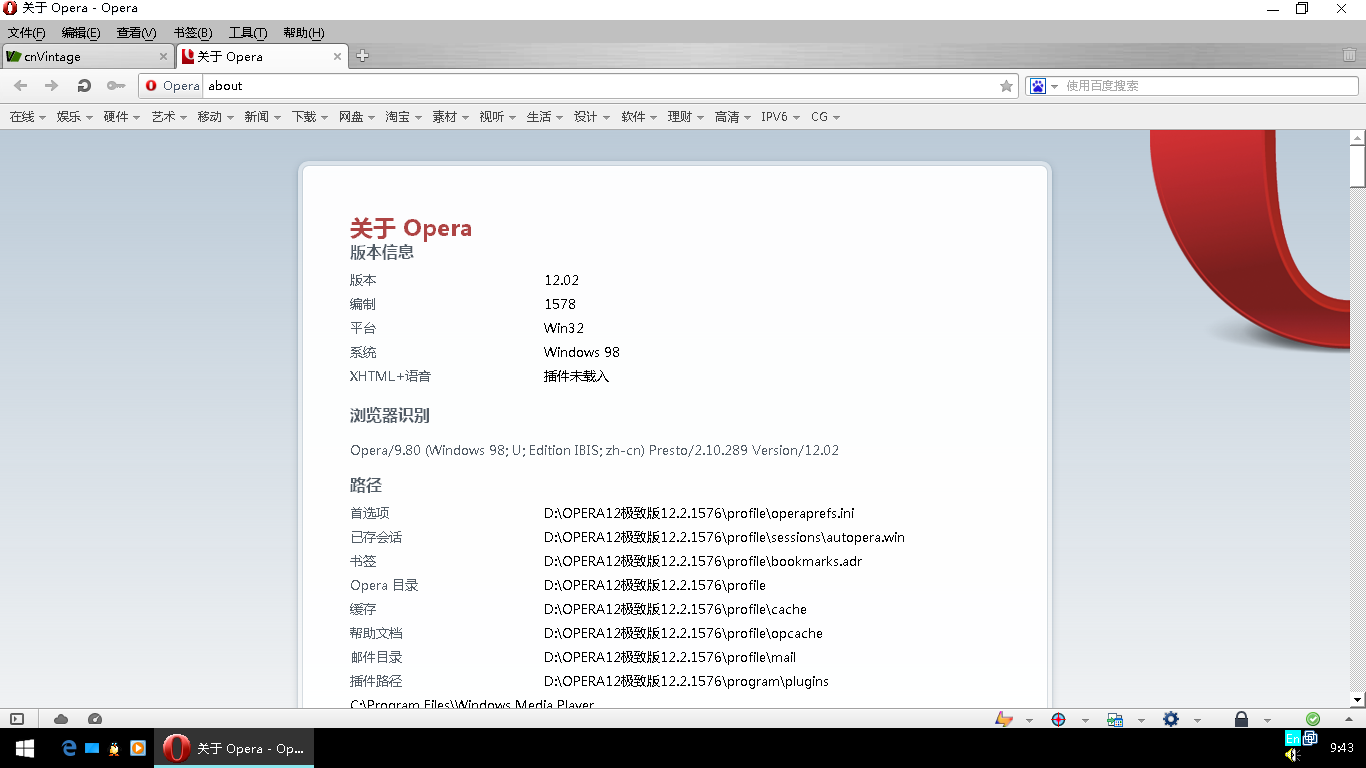This screenshot has width=1366, height=768.
Task: Click the windows calendar status bar icon
Action: [1115, 719]
